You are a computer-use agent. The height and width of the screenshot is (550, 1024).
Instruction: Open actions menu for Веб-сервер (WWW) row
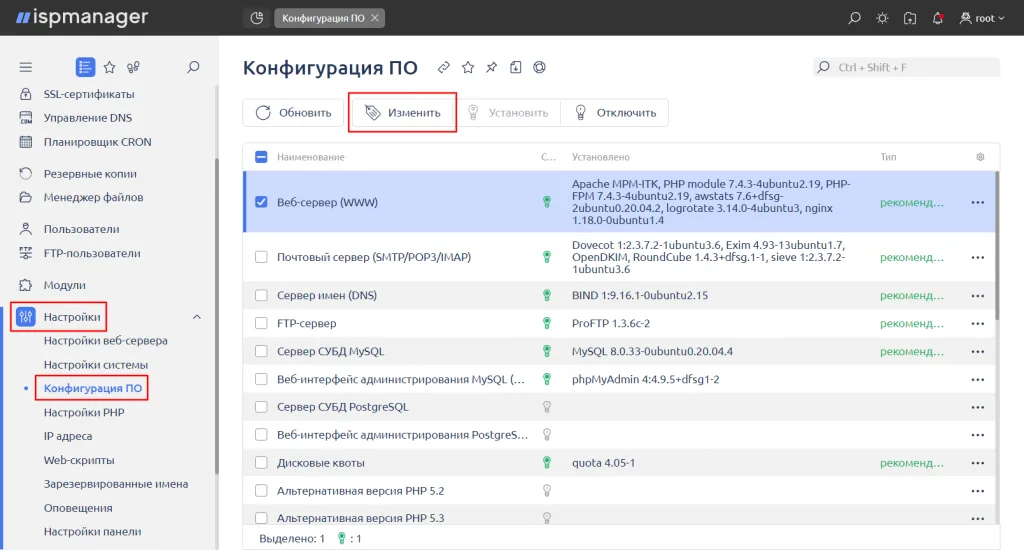click(x=978, y=202)
